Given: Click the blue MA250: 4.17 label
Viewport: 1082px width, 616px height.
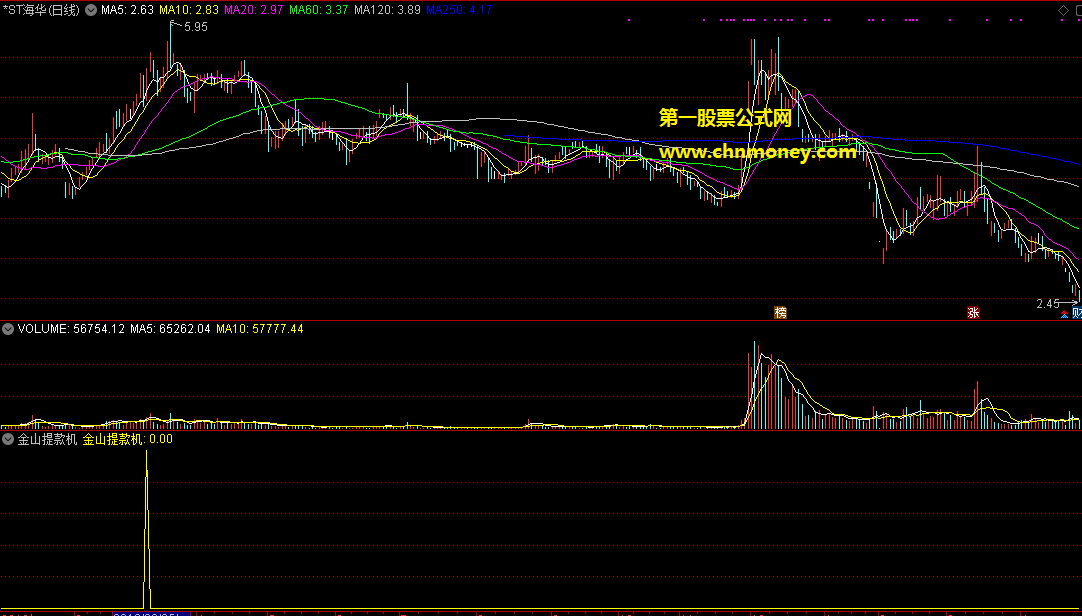Looking at the screenshot, I should (459, 10).
